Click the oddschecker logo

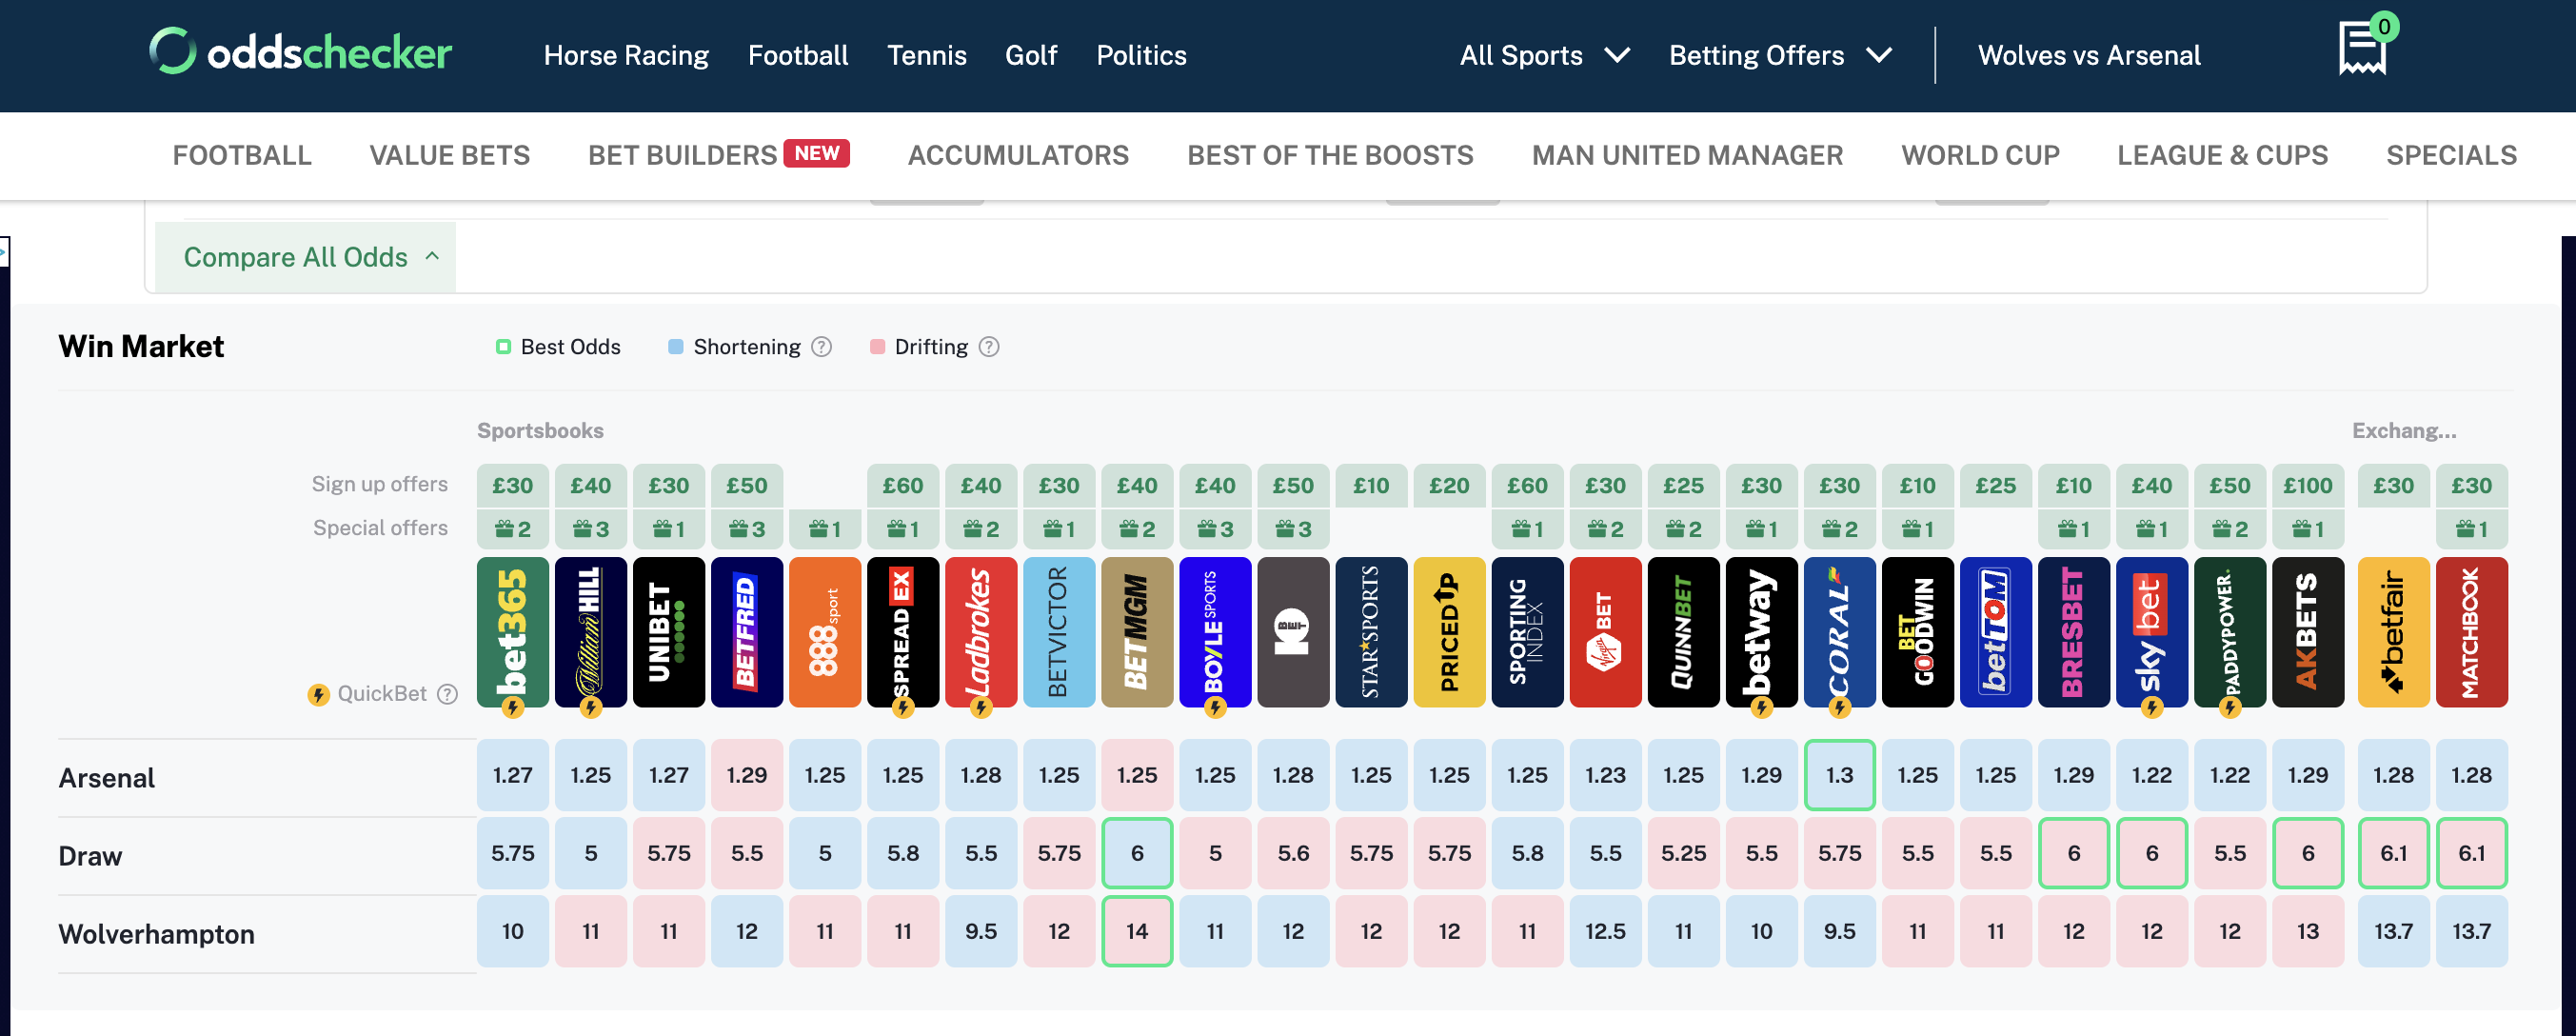point(299,52)
